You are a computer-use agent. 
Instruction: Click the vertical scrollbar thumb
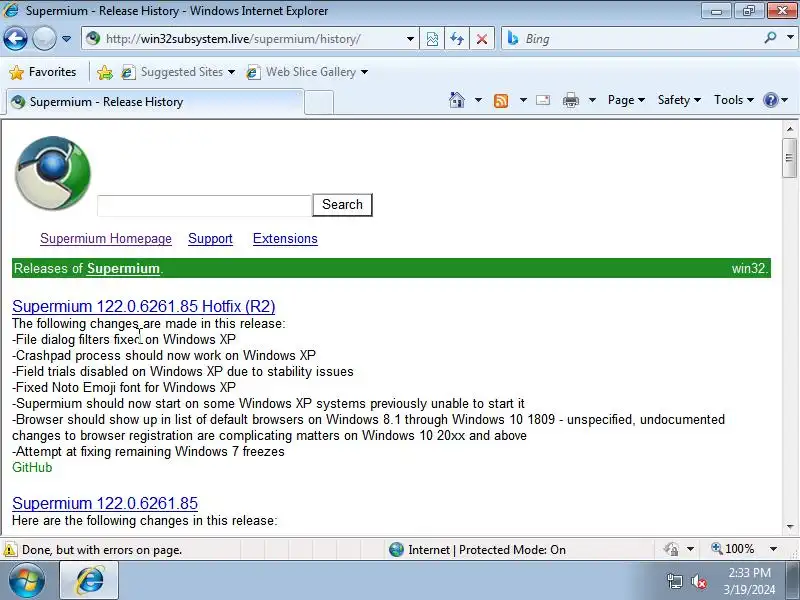pos(790,158)
